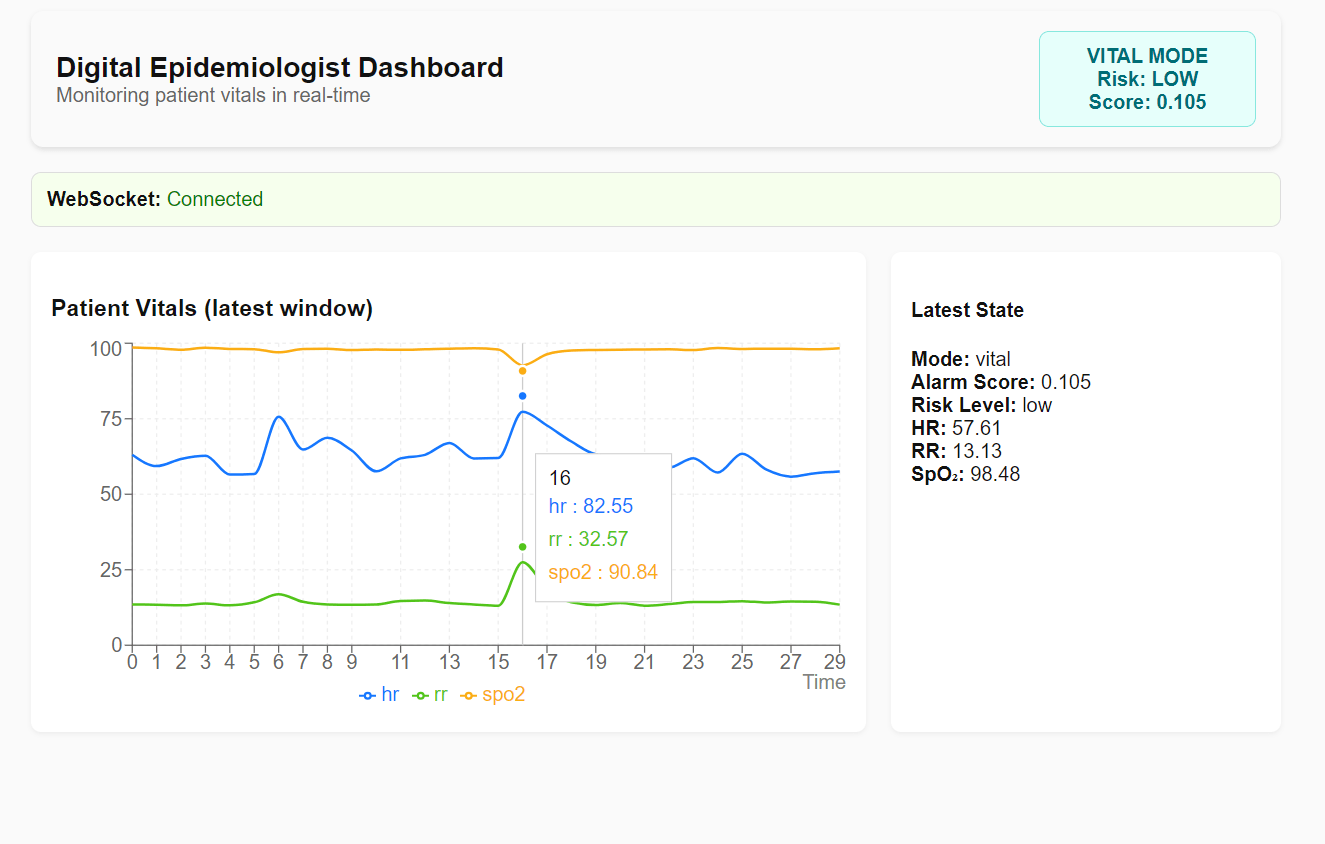Toggle the hr series in chart legend
This screenshot has height=844, width=1325.
coord(379,695)
